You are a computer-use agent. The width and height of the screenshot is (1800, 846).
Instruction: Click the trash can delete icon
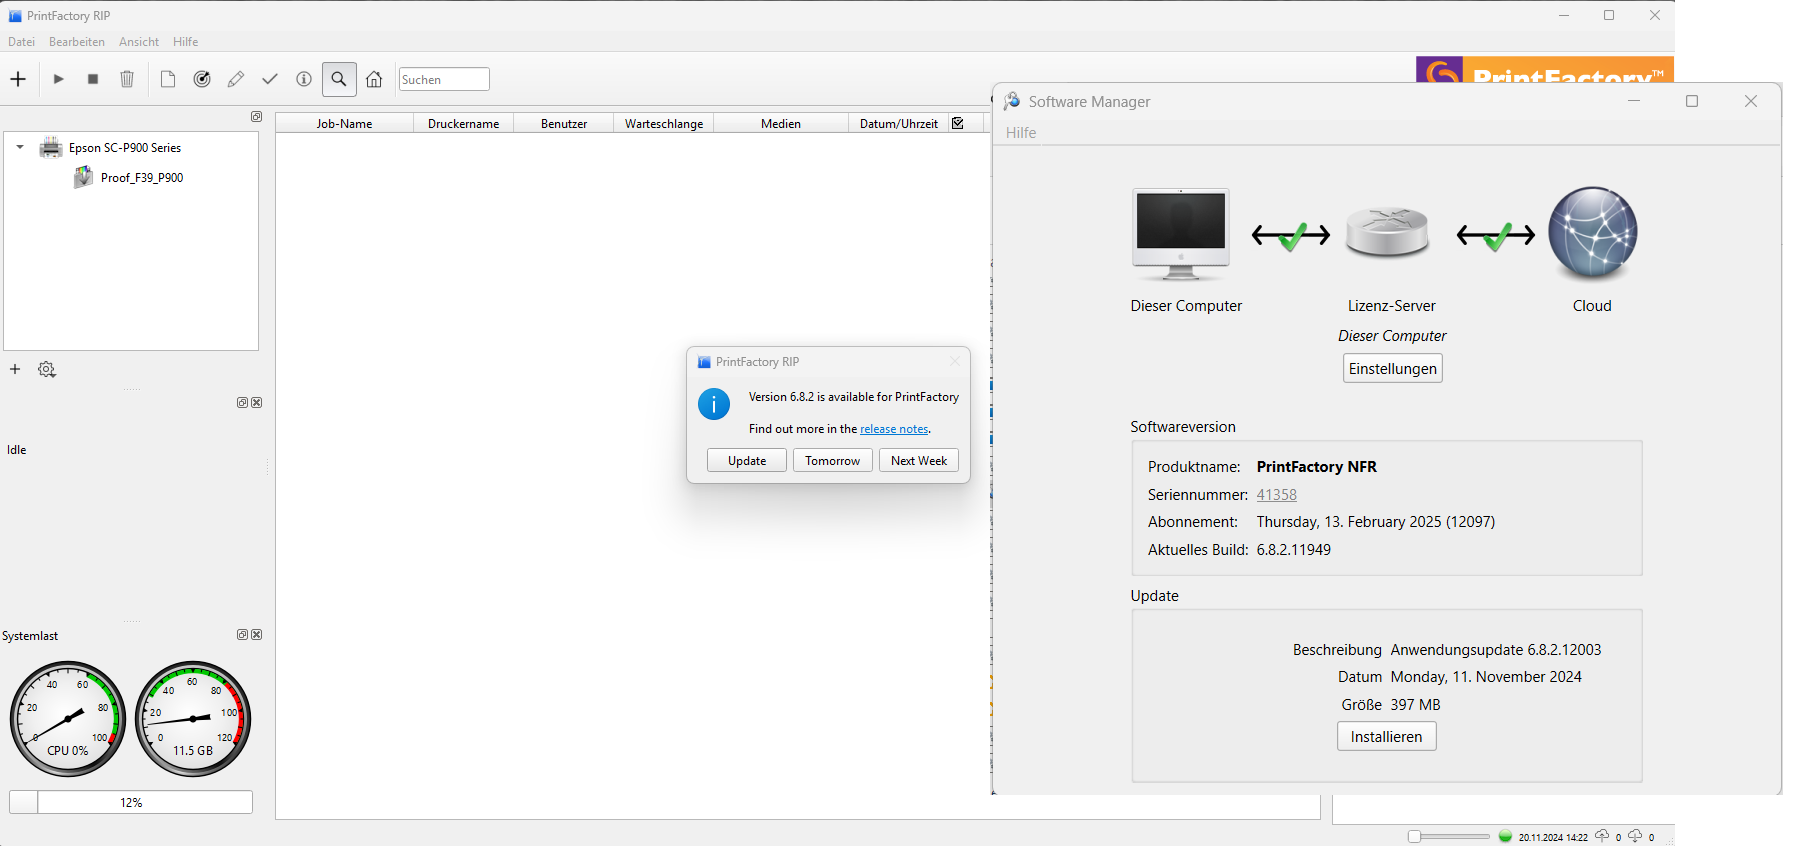pos(127,79)
